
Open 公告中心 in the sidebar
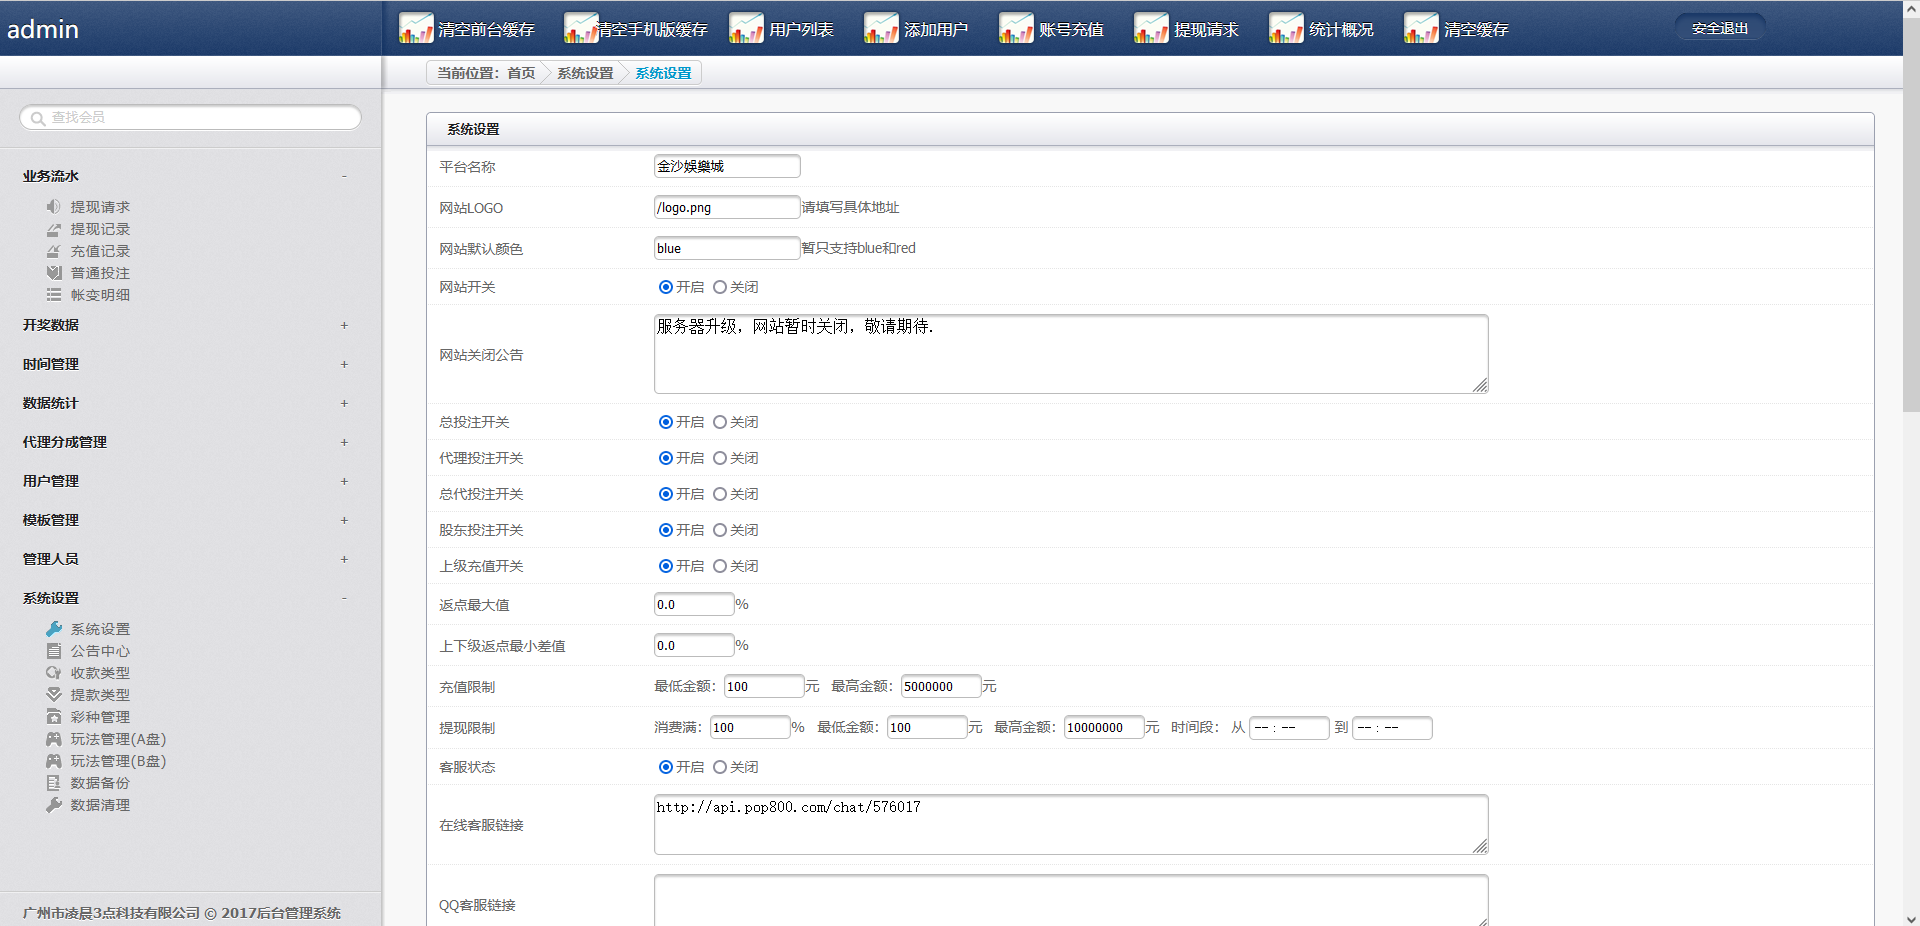tap(100, 651)
